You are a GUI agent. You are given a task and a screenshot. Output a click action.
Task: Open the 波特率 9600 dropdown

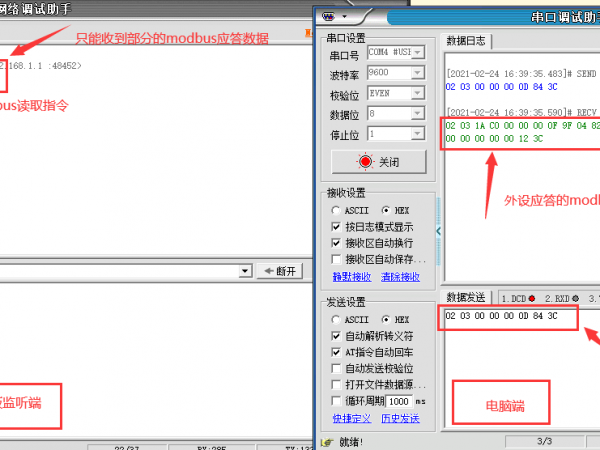(x=418, y=73)
